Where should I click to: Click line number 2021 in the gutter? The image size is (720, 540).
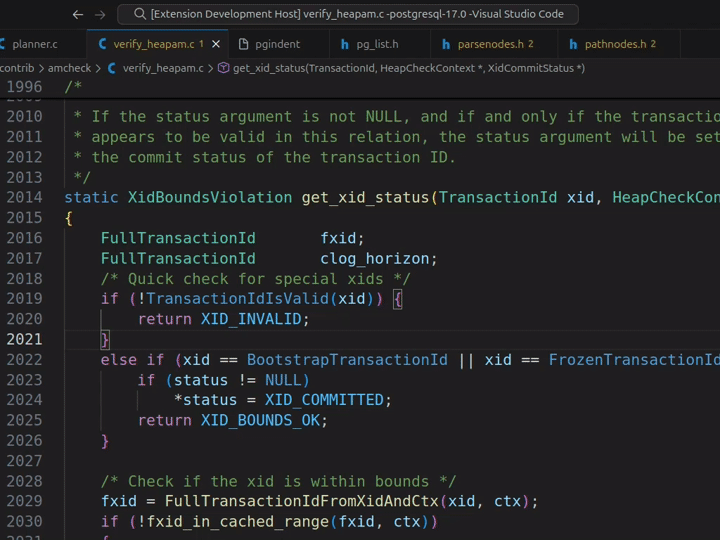point(24,339)
